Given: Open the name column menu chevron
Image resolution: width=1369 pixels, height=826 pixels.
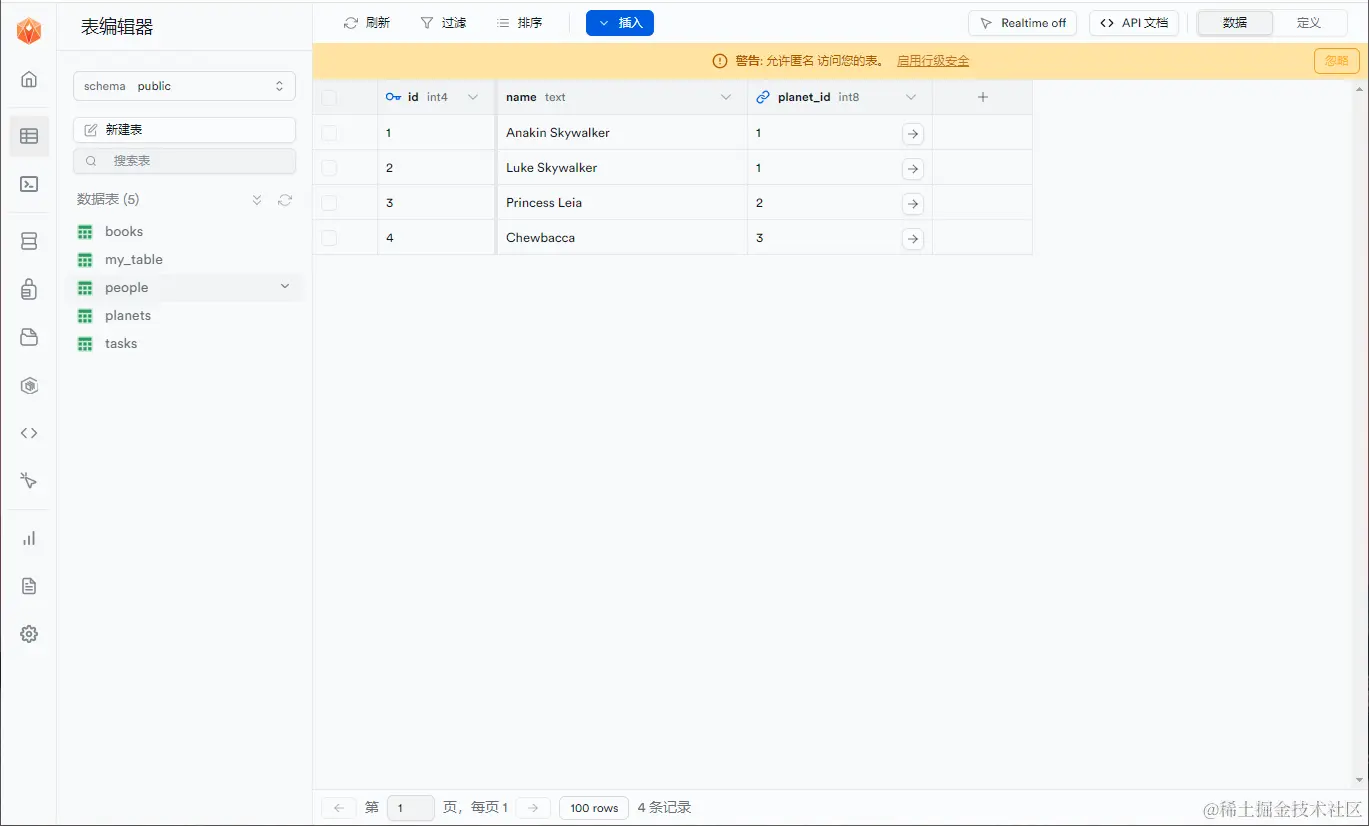Looking at the screenshot, I should click(727, 97).
